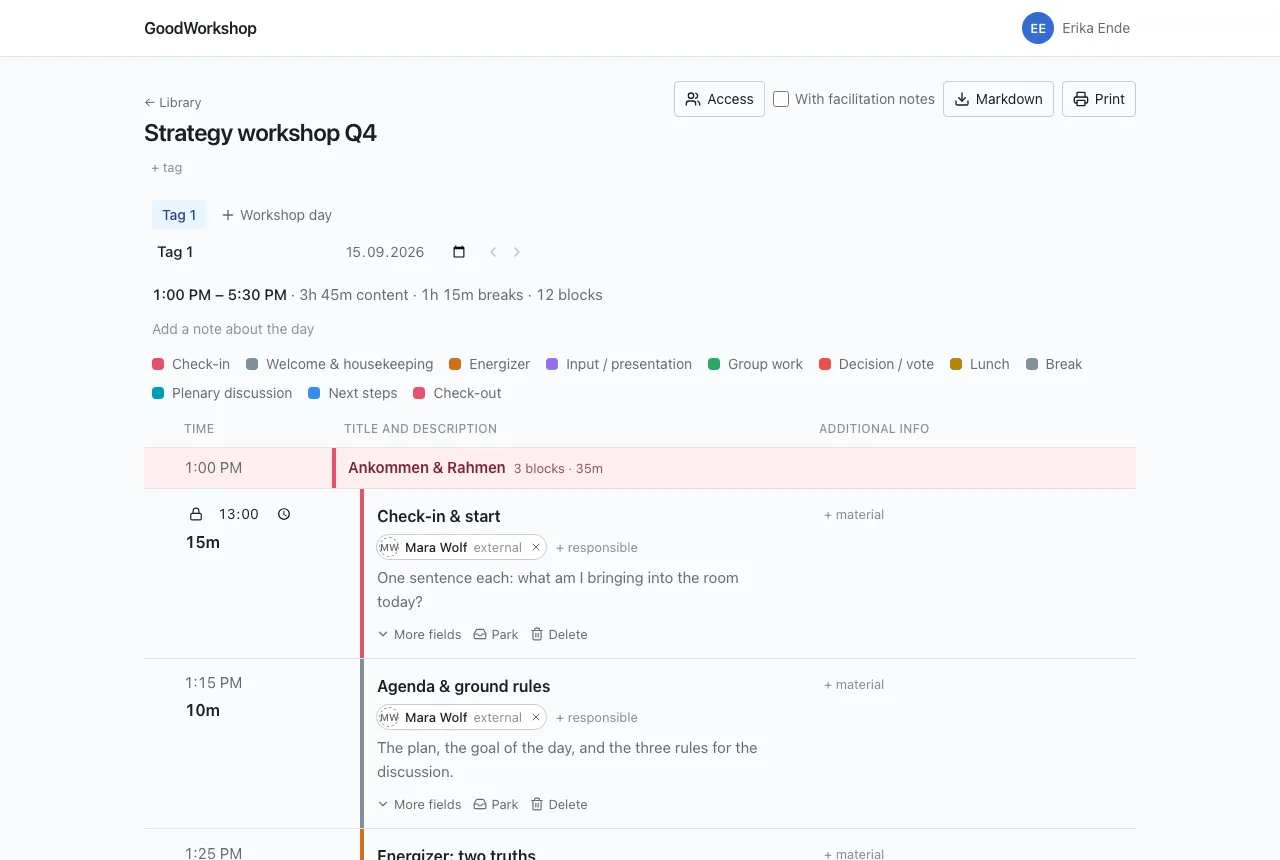Screen dimensions: 1280x860
Task: Click the GoodWorkshop logo
Action: 200,28
